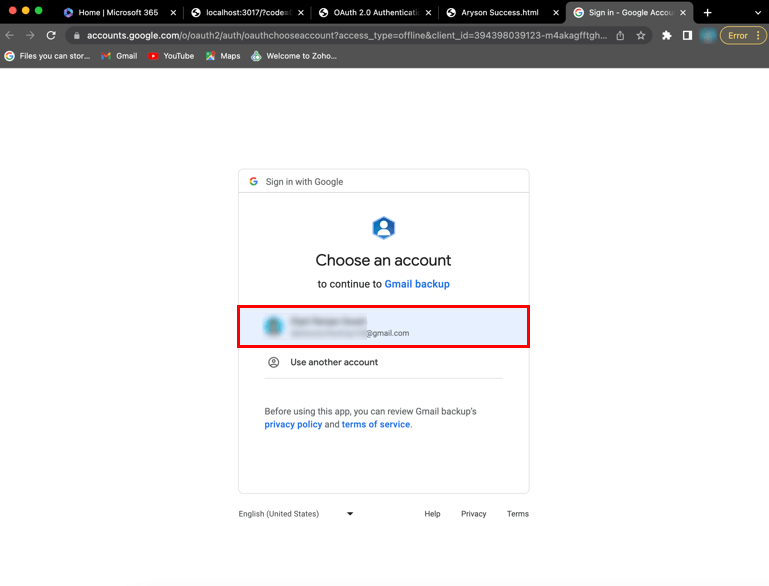Click the green macOS fullscreen button
The height and width of the screenshot is (586, 769).
tap(39, 10)
